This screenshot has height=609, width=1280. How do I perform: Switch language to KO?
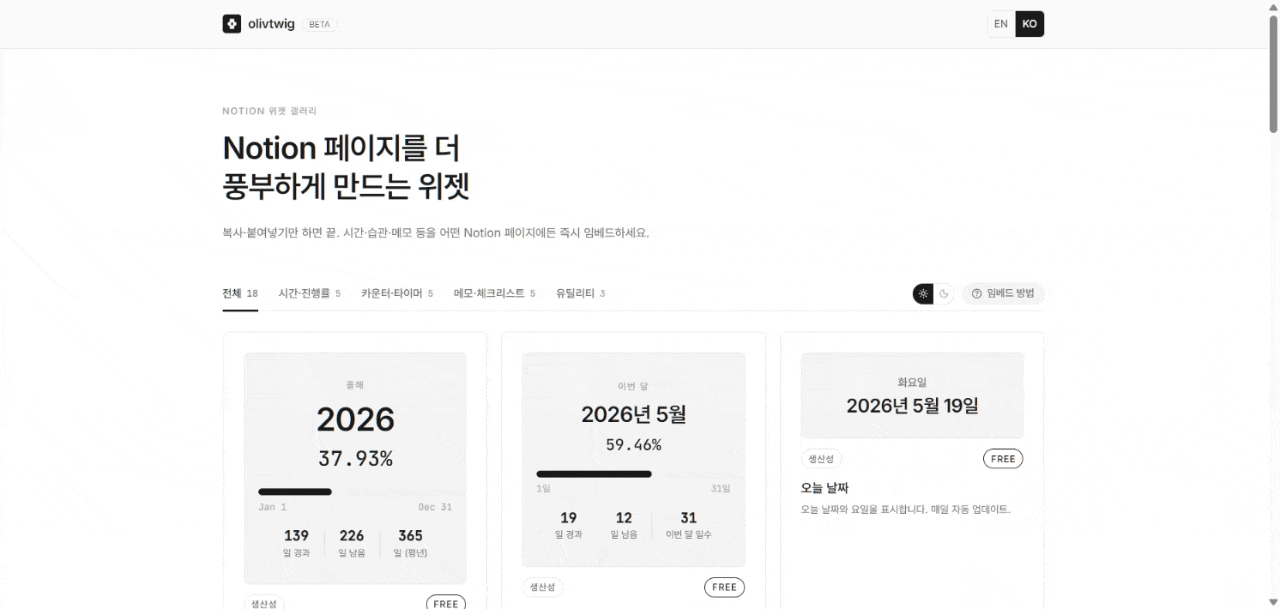point(1030,24)
